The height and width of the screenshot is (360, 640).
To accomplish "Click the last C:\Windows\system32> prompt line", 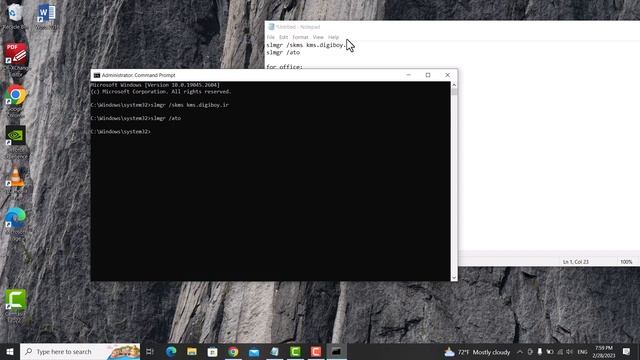I will coord(120,131).
